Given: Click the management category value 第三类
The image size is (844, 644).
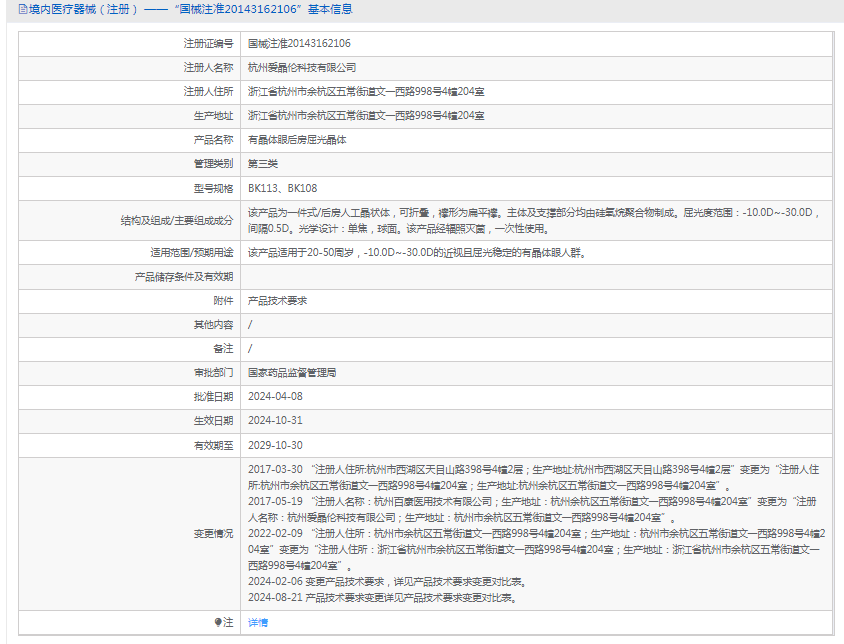Looking at the screenshot, I should (263, 164).
